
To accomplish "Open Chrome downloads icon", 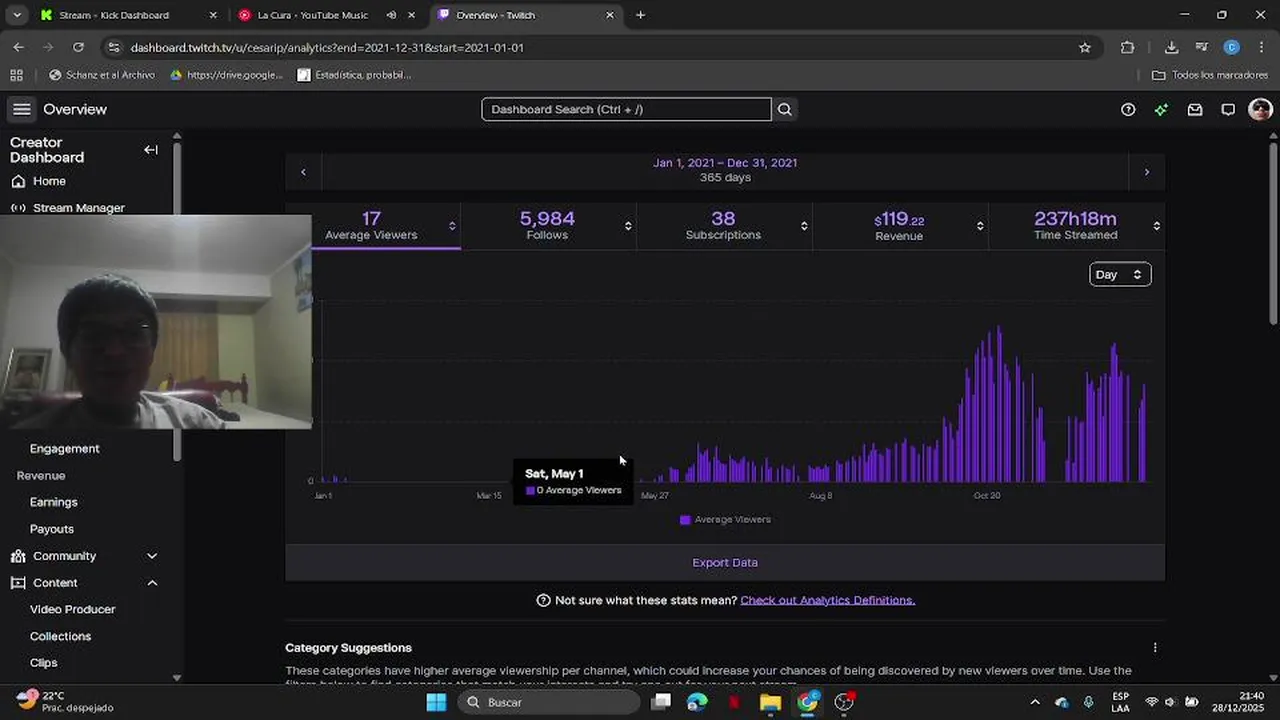I will point(1171,47).
